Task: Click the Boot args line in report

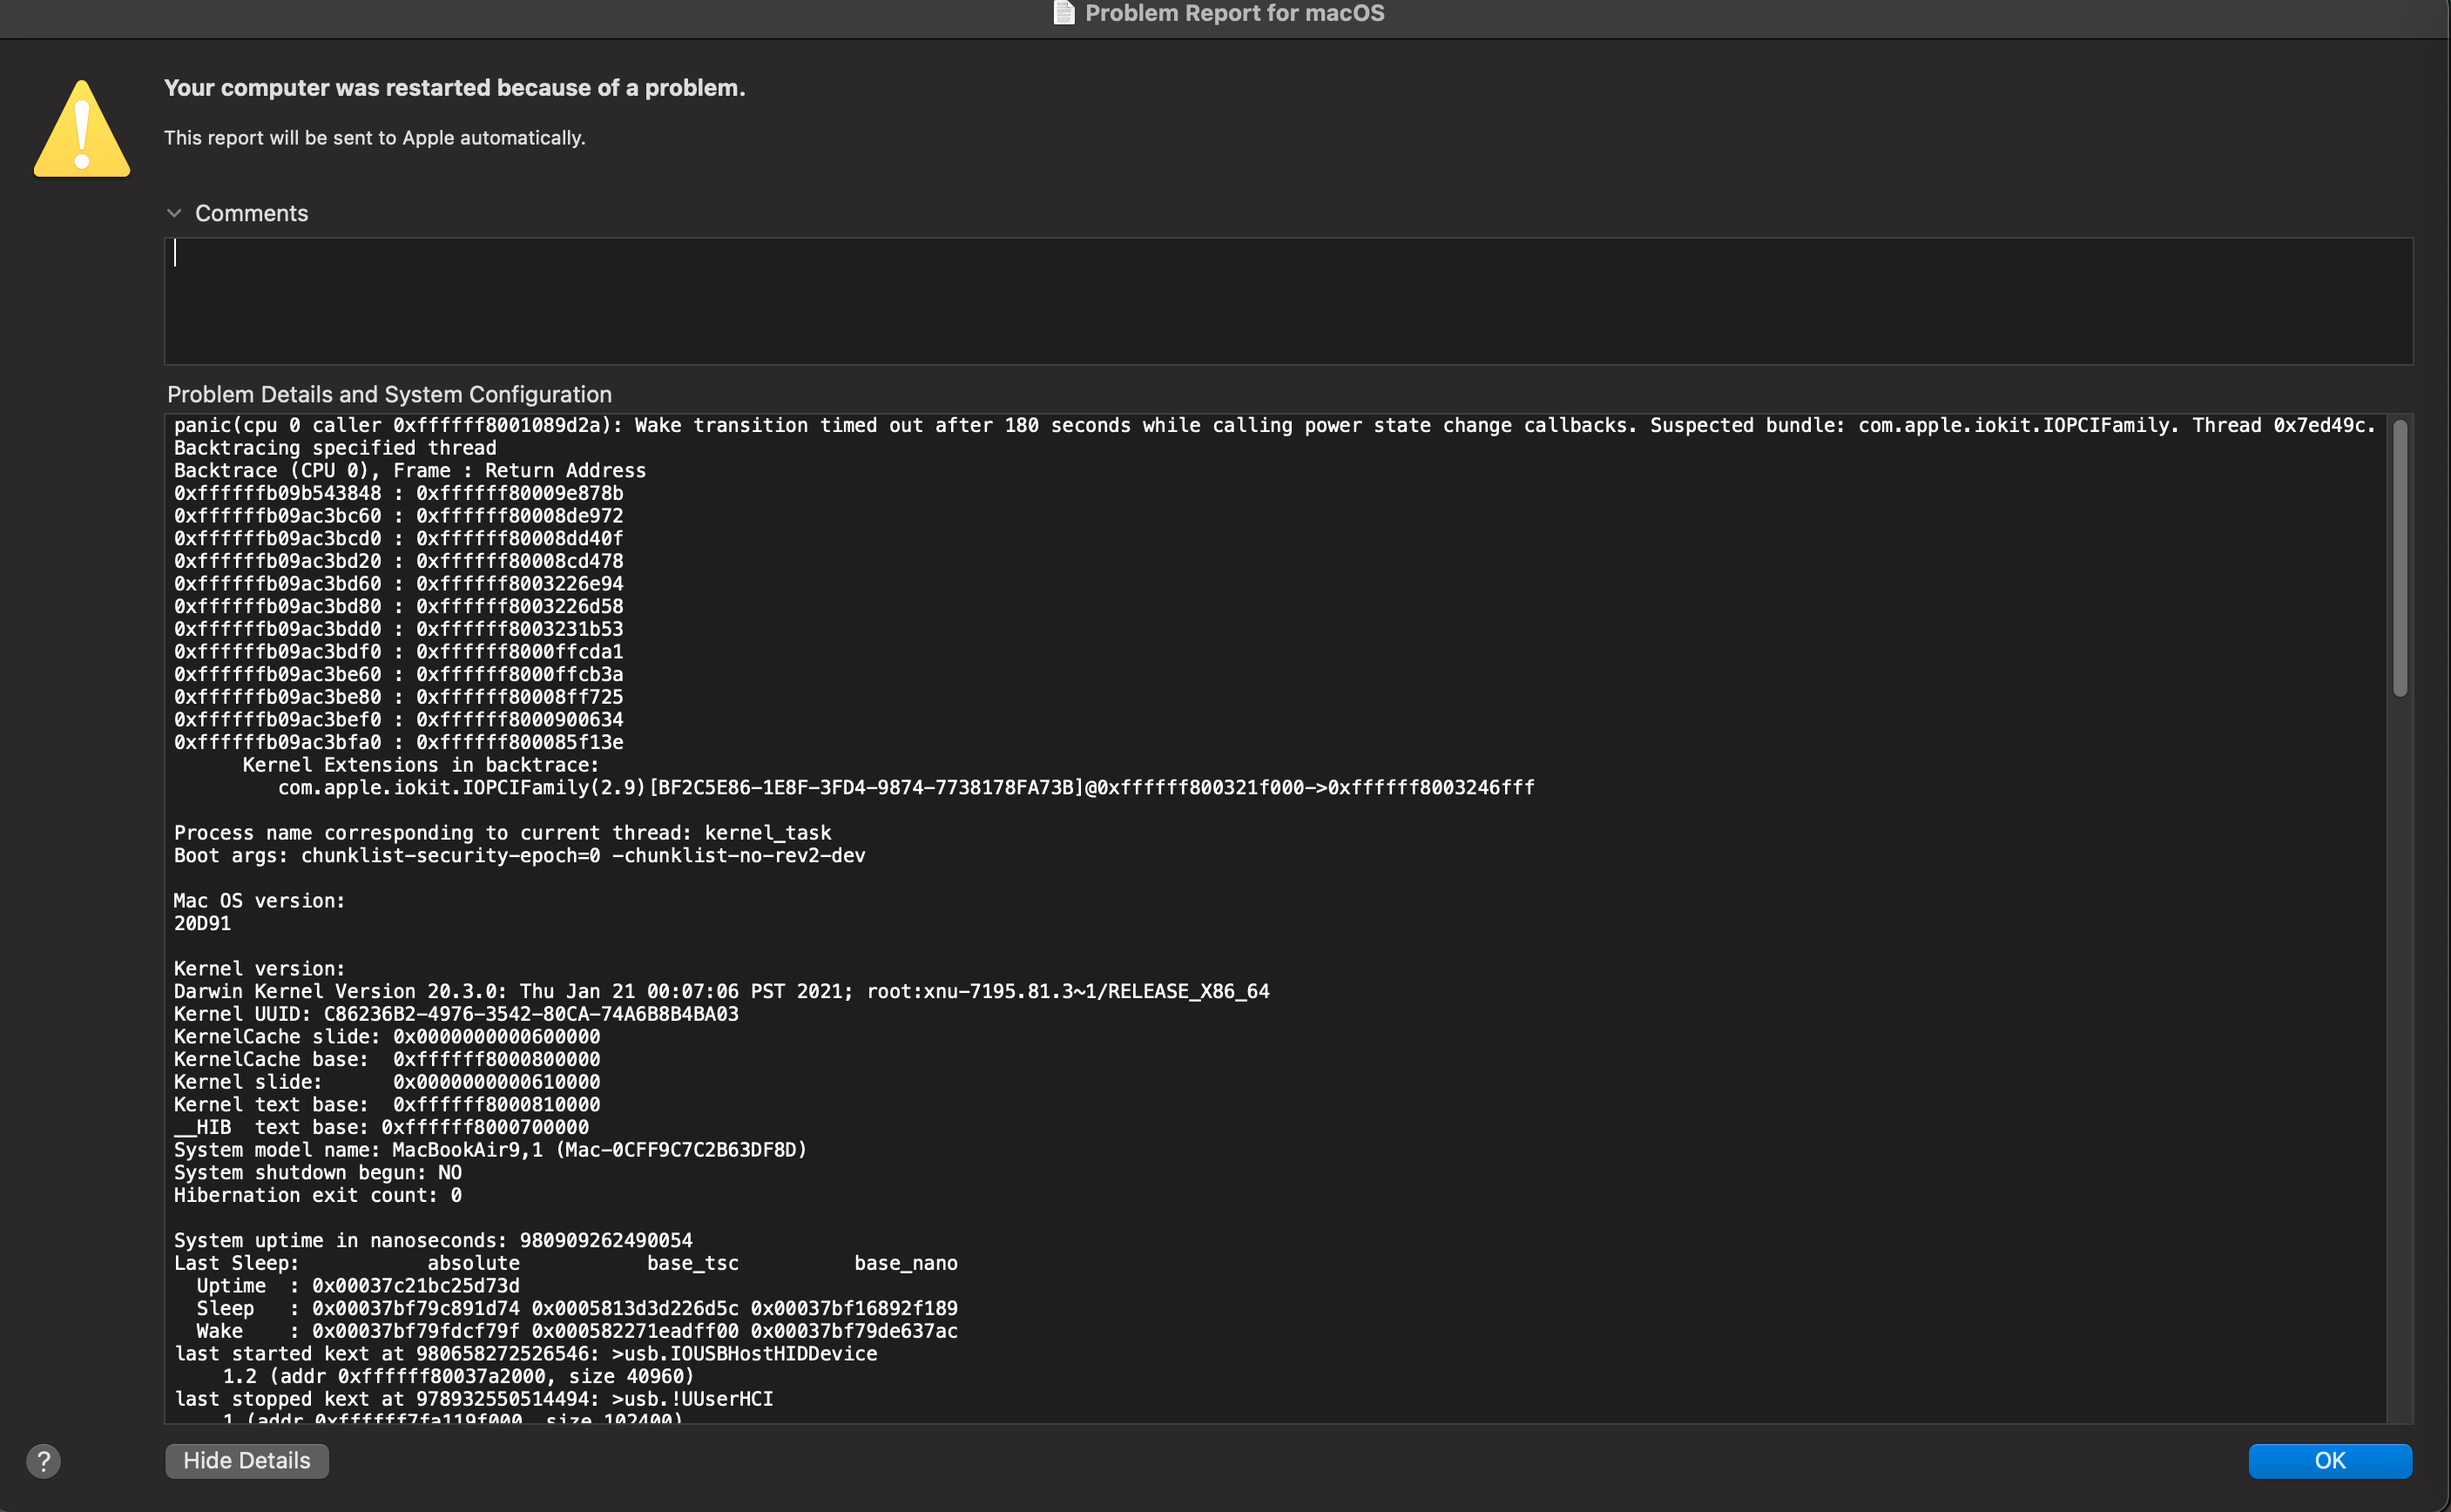Action: [519, 855]
